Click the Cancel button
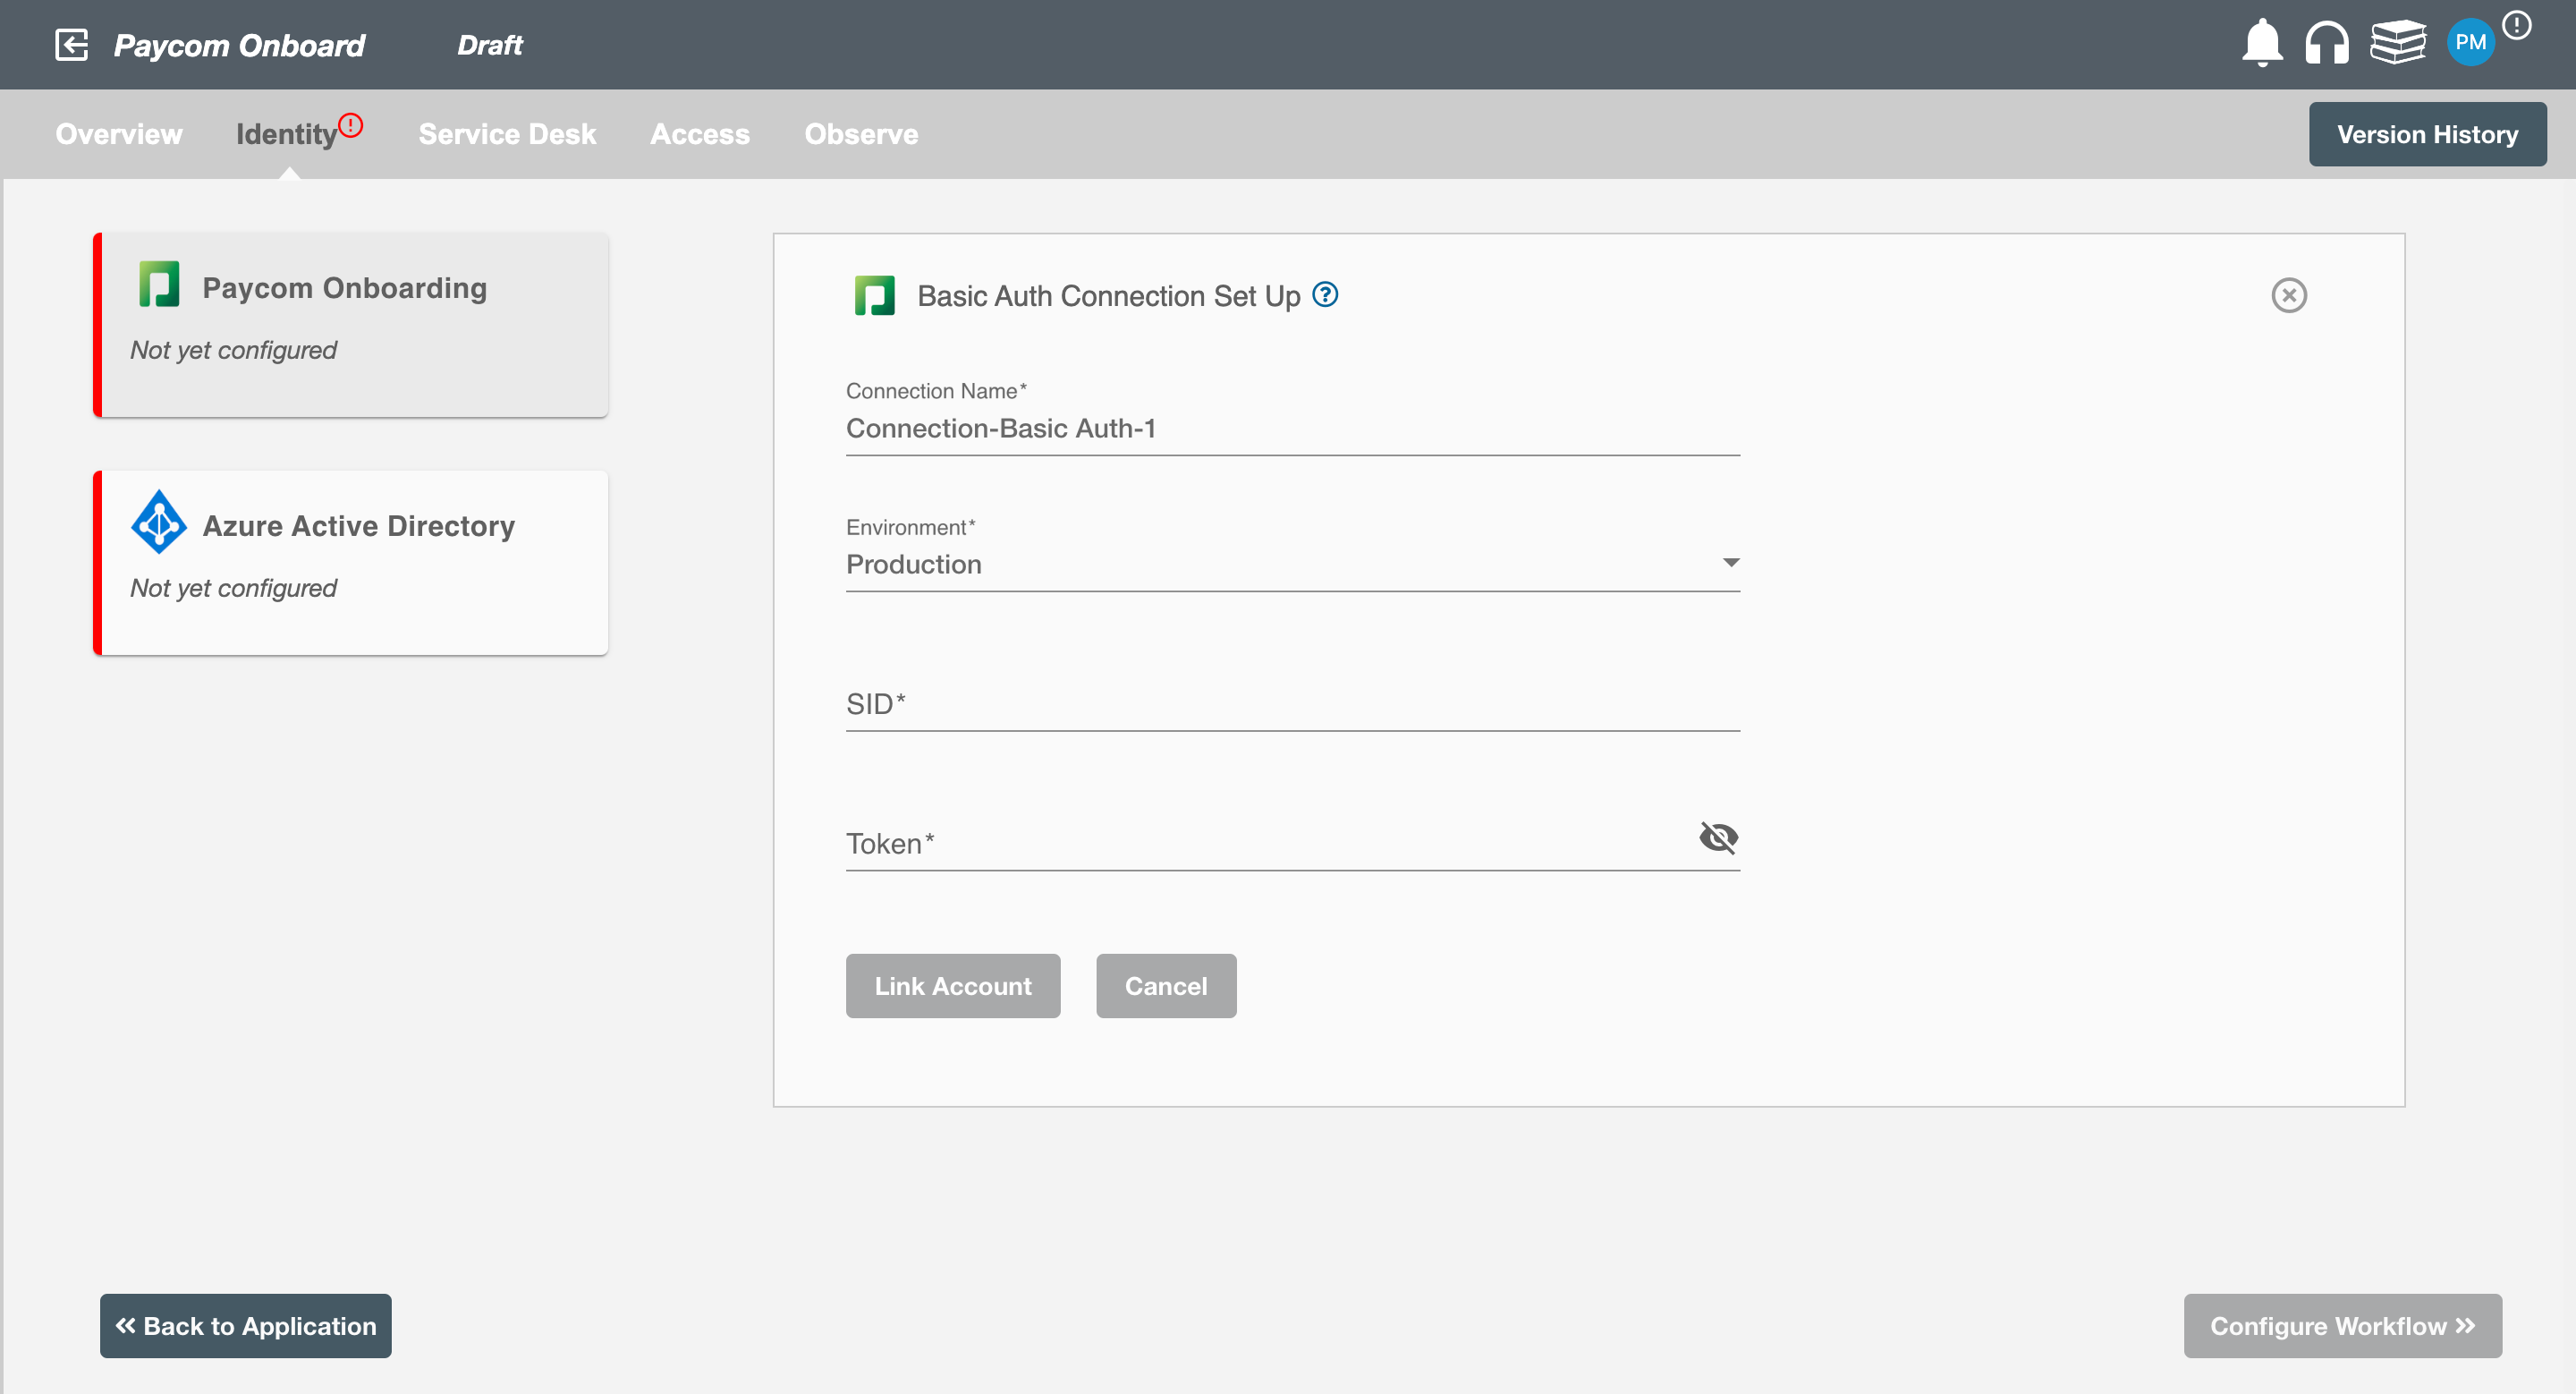 [x=1165, y=985]
